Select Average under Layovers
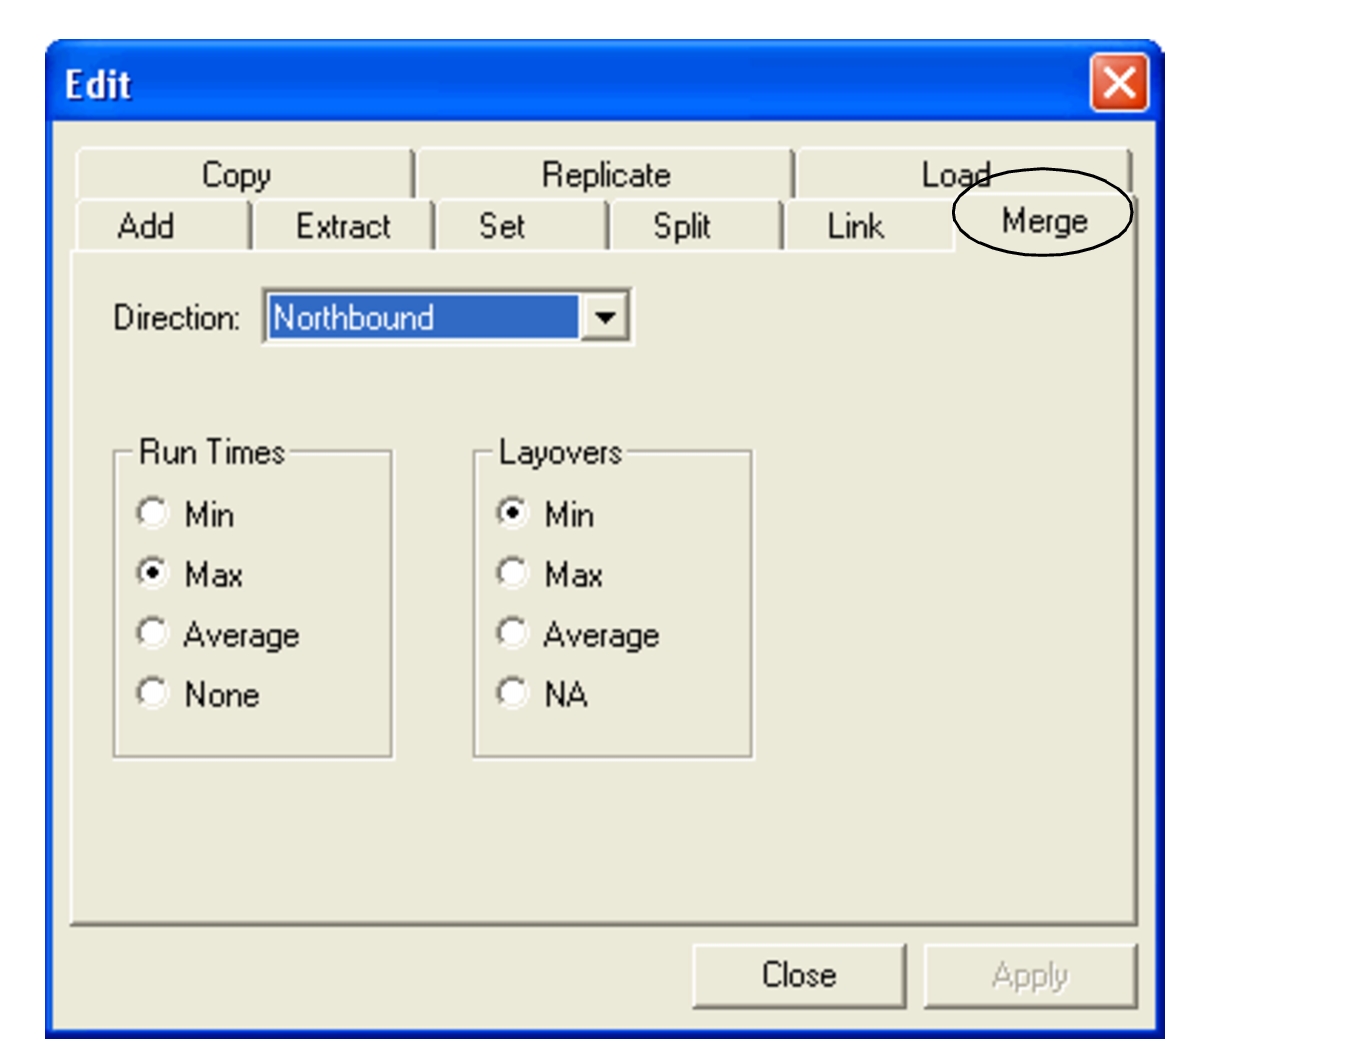This screenshot has width=1345, height=1052. (x=513, y=633)
